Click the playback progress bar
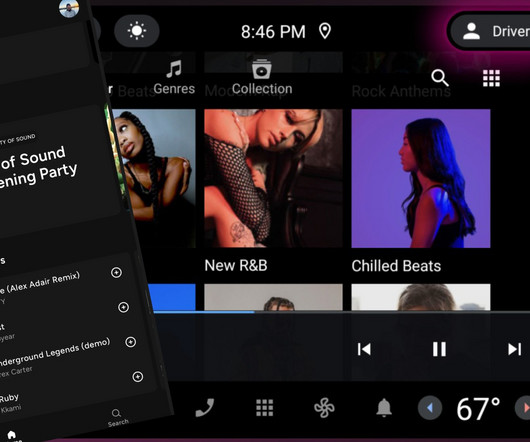This screenshot has width=530, height=442. tap(341, 312)
